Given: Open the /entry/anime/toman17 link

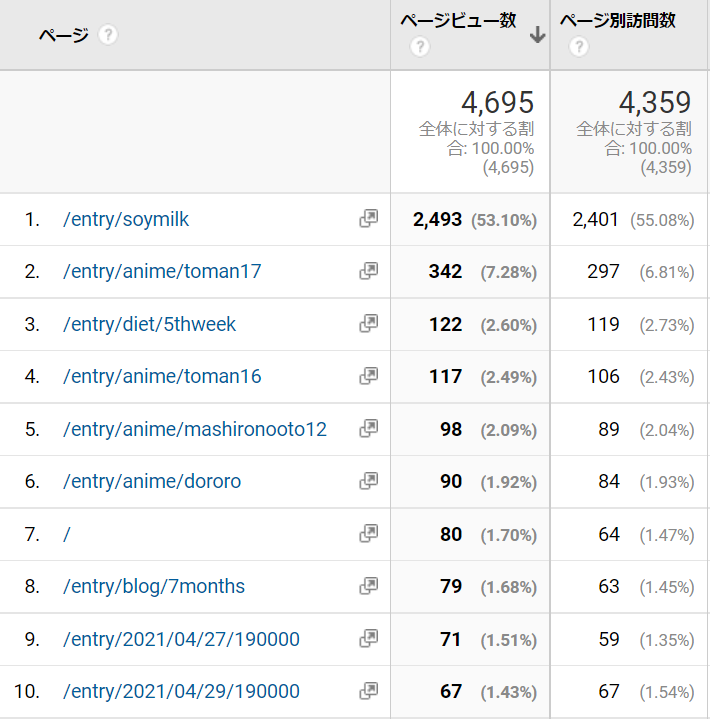Looking at the screenshot, I should (162, 271).
